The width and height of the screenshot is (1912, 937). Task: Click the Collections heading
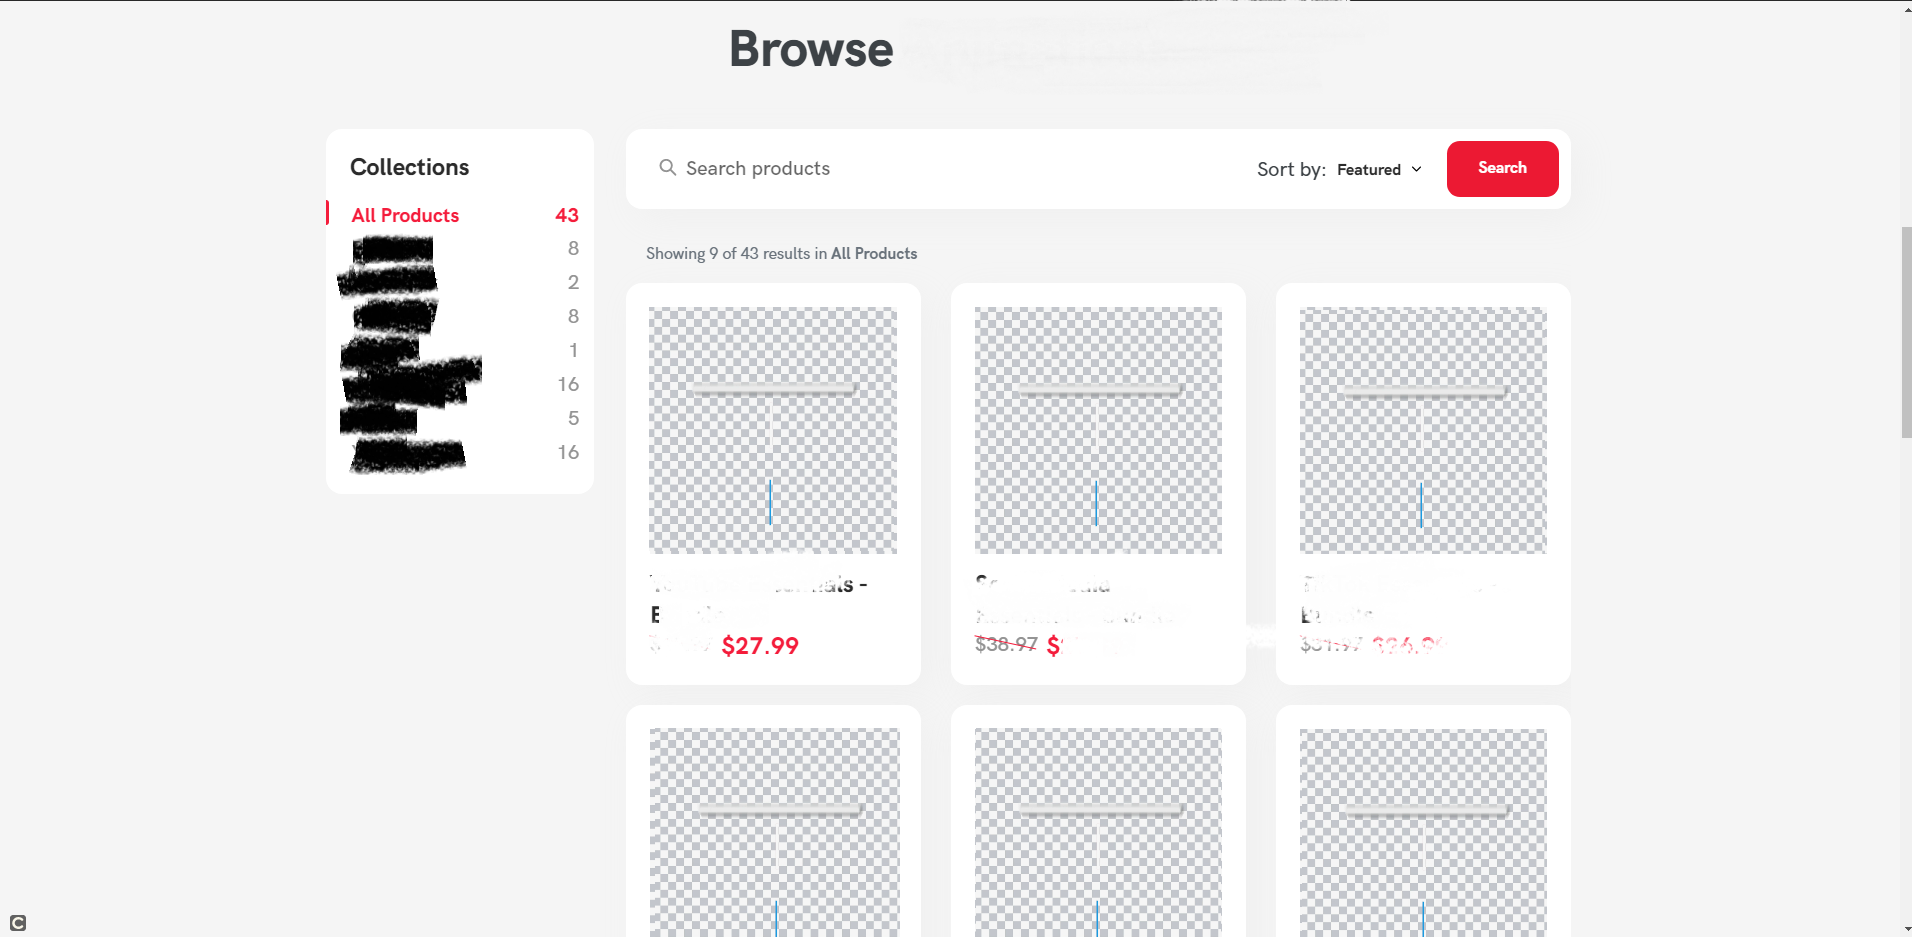(409, 167)
